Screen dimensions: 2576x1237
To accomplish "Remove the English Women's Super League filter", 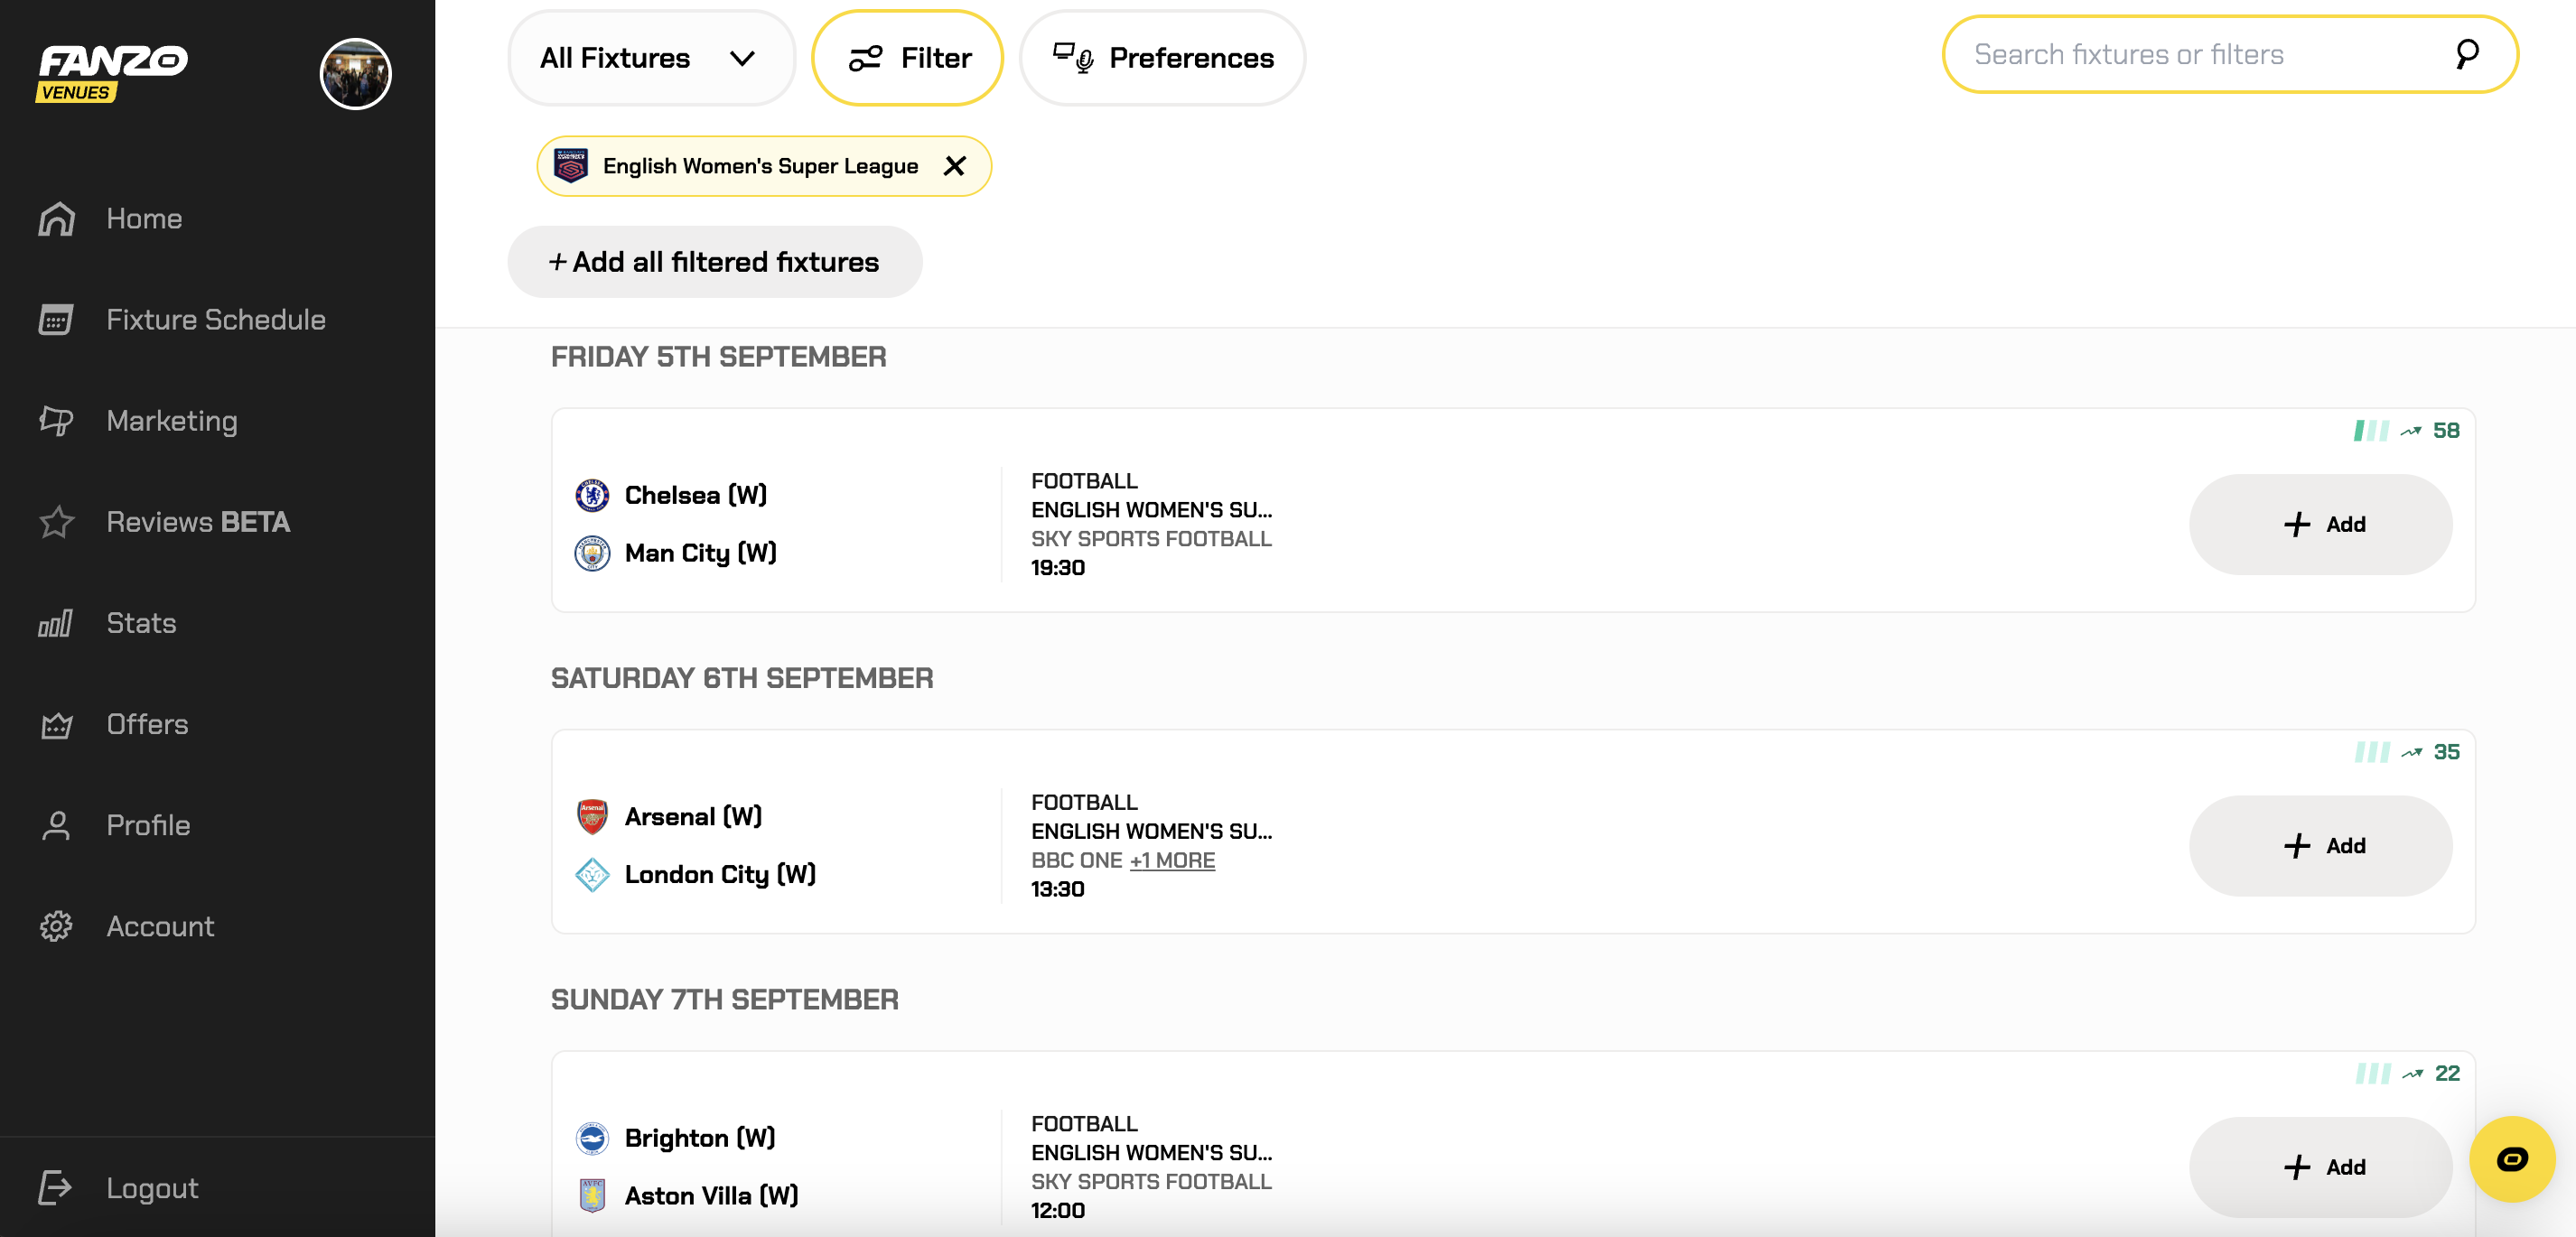I will pos(955,166).
